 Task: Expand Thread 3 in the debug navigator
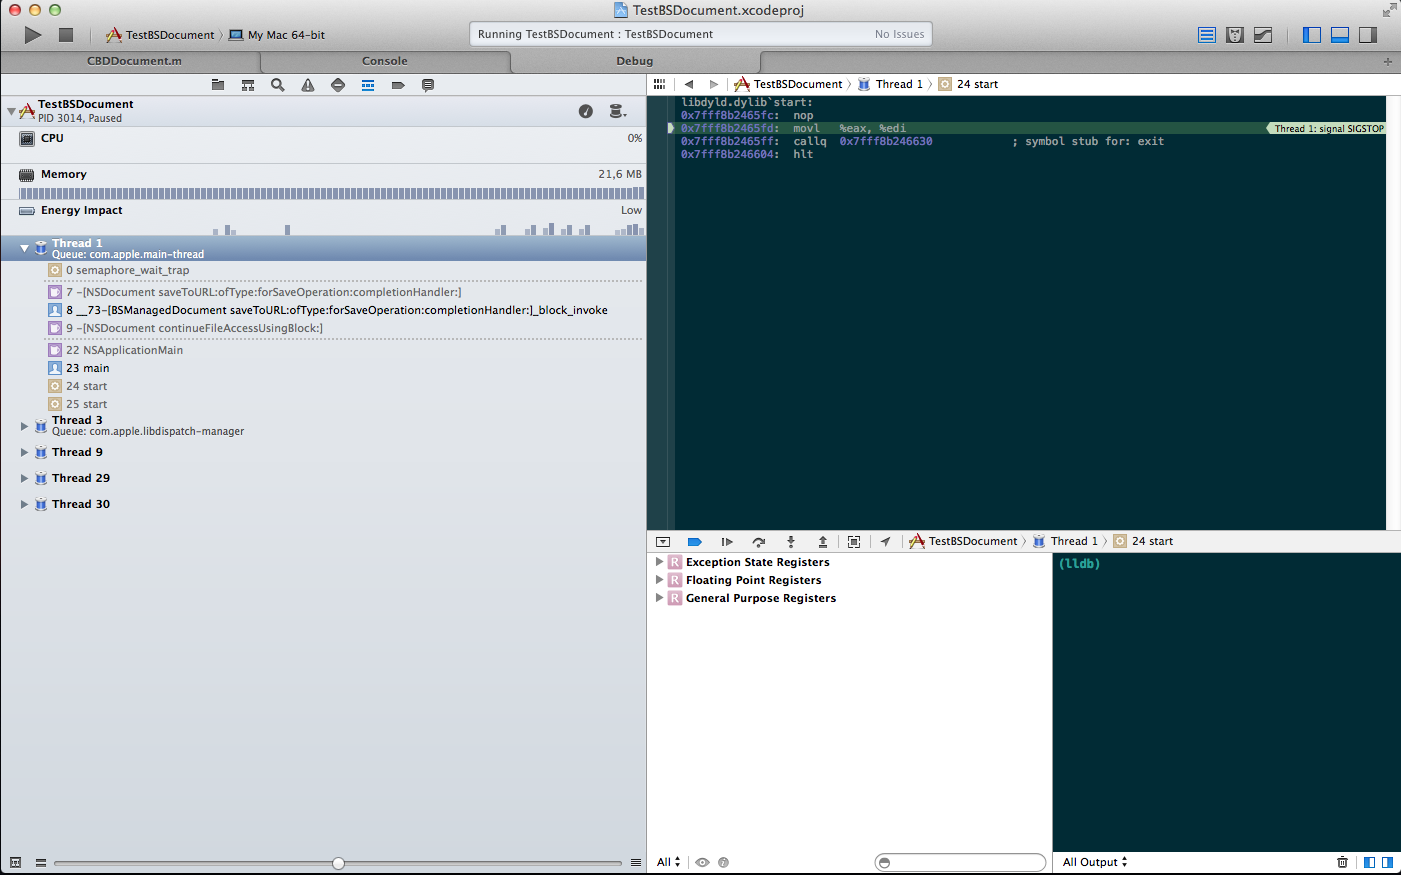pos(25,426)
